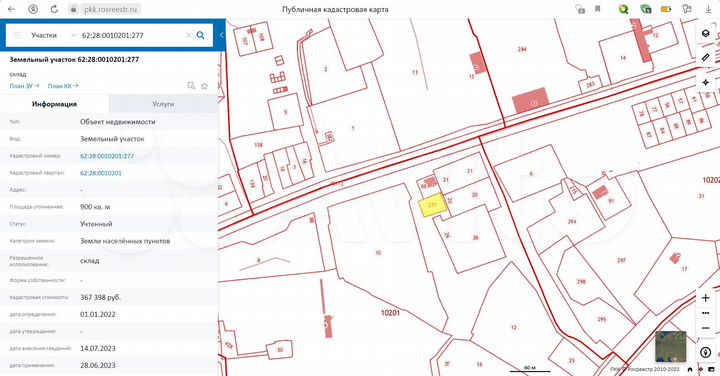Image resolution: width=720 pixels, height=376 pixels.
Task: Zoom out the map with minus
Action: [x=706, y=328]
